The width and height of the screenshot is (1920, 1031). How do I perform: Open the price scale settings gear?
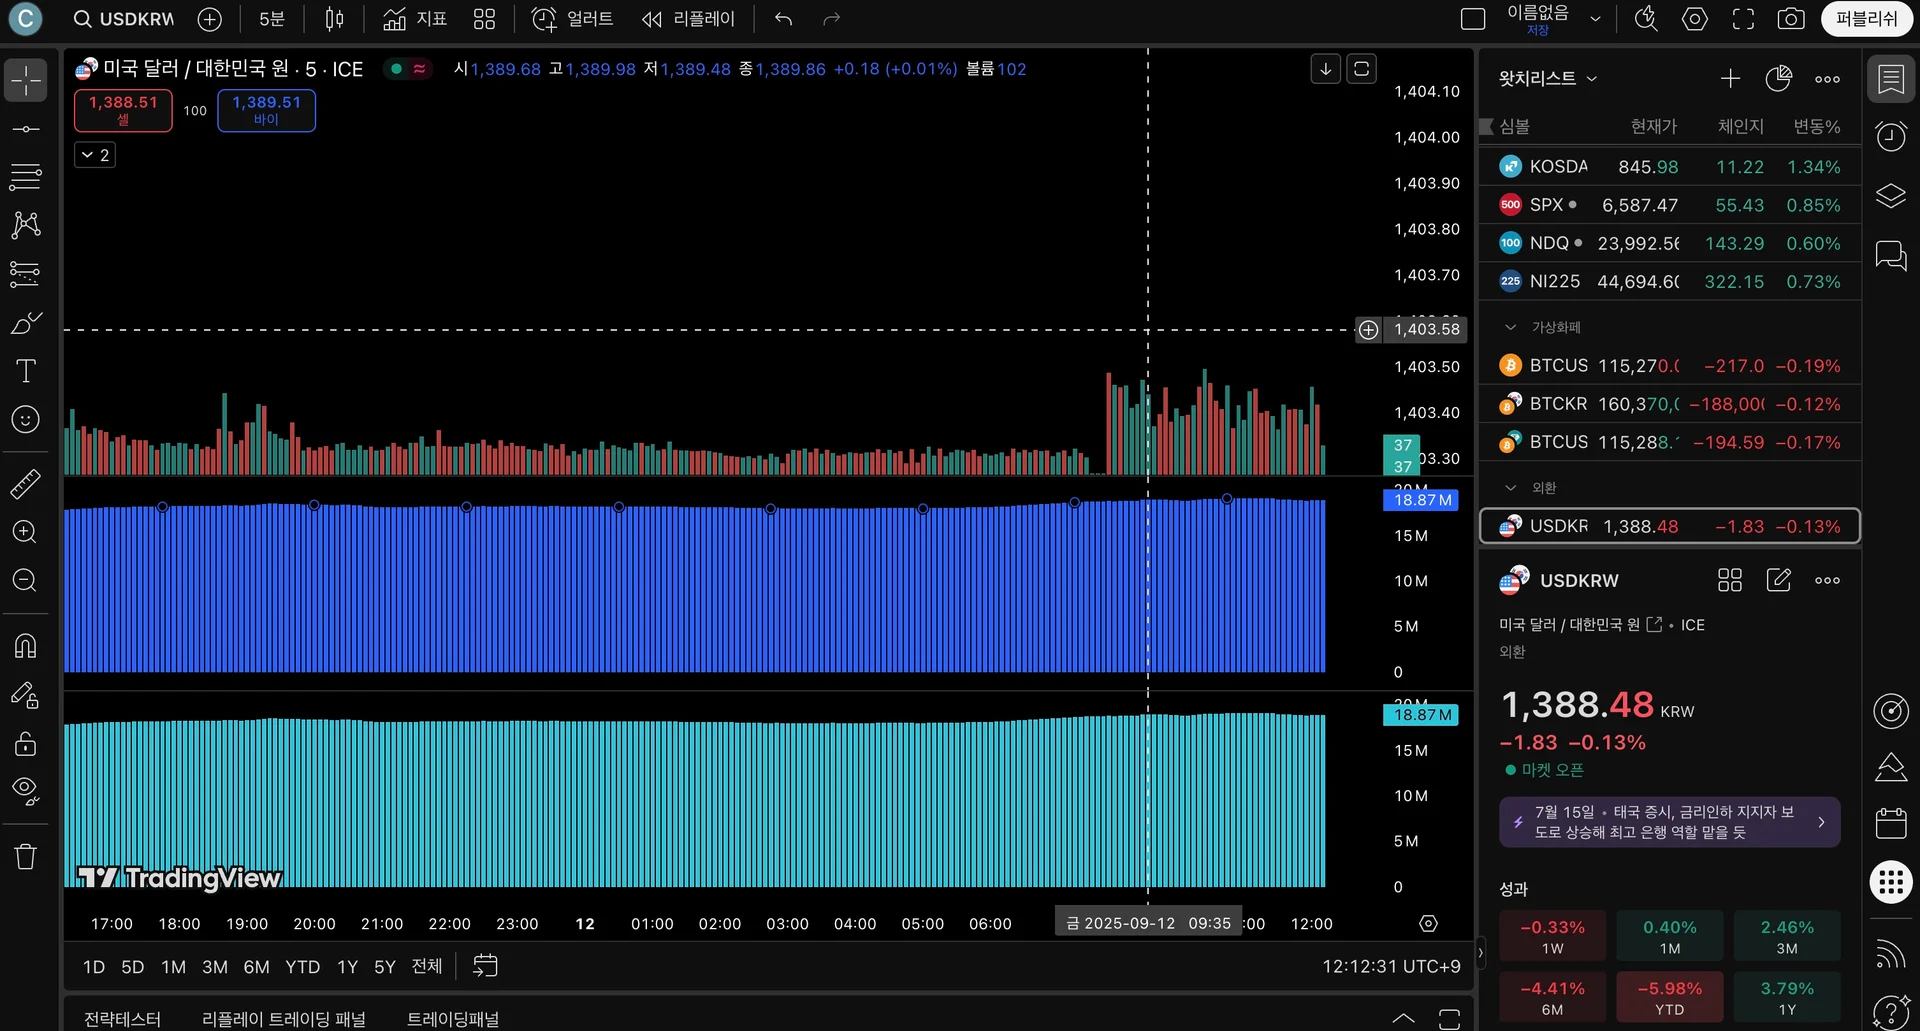tap(1428, 924)
